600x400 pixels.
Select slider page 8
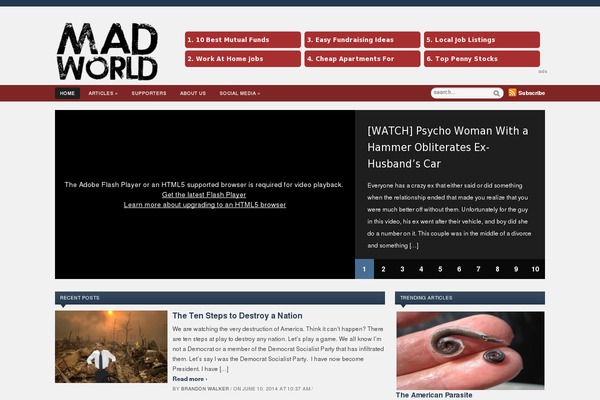pyautogui.click(x=497, y=269)
